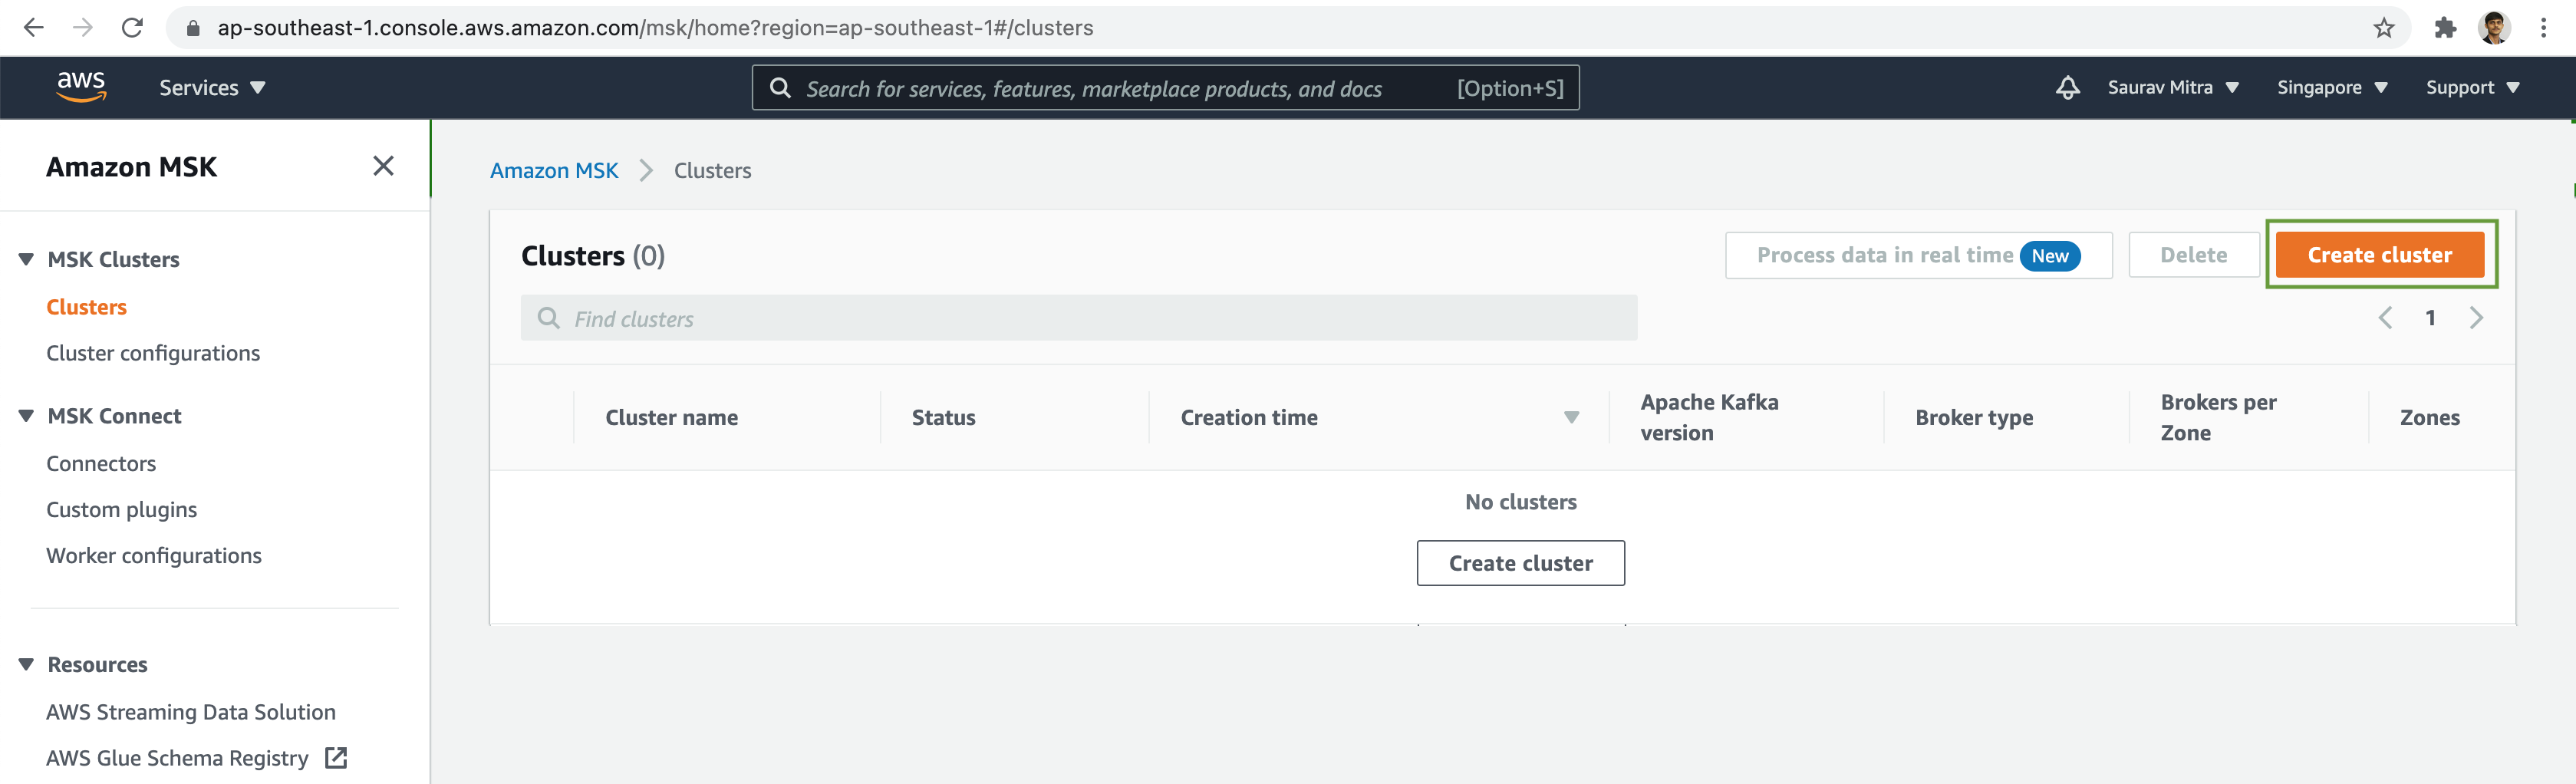This screenshot has height=784, width=2576.
Task: Reload the page with refresh icon
Action: click(132, 28)
